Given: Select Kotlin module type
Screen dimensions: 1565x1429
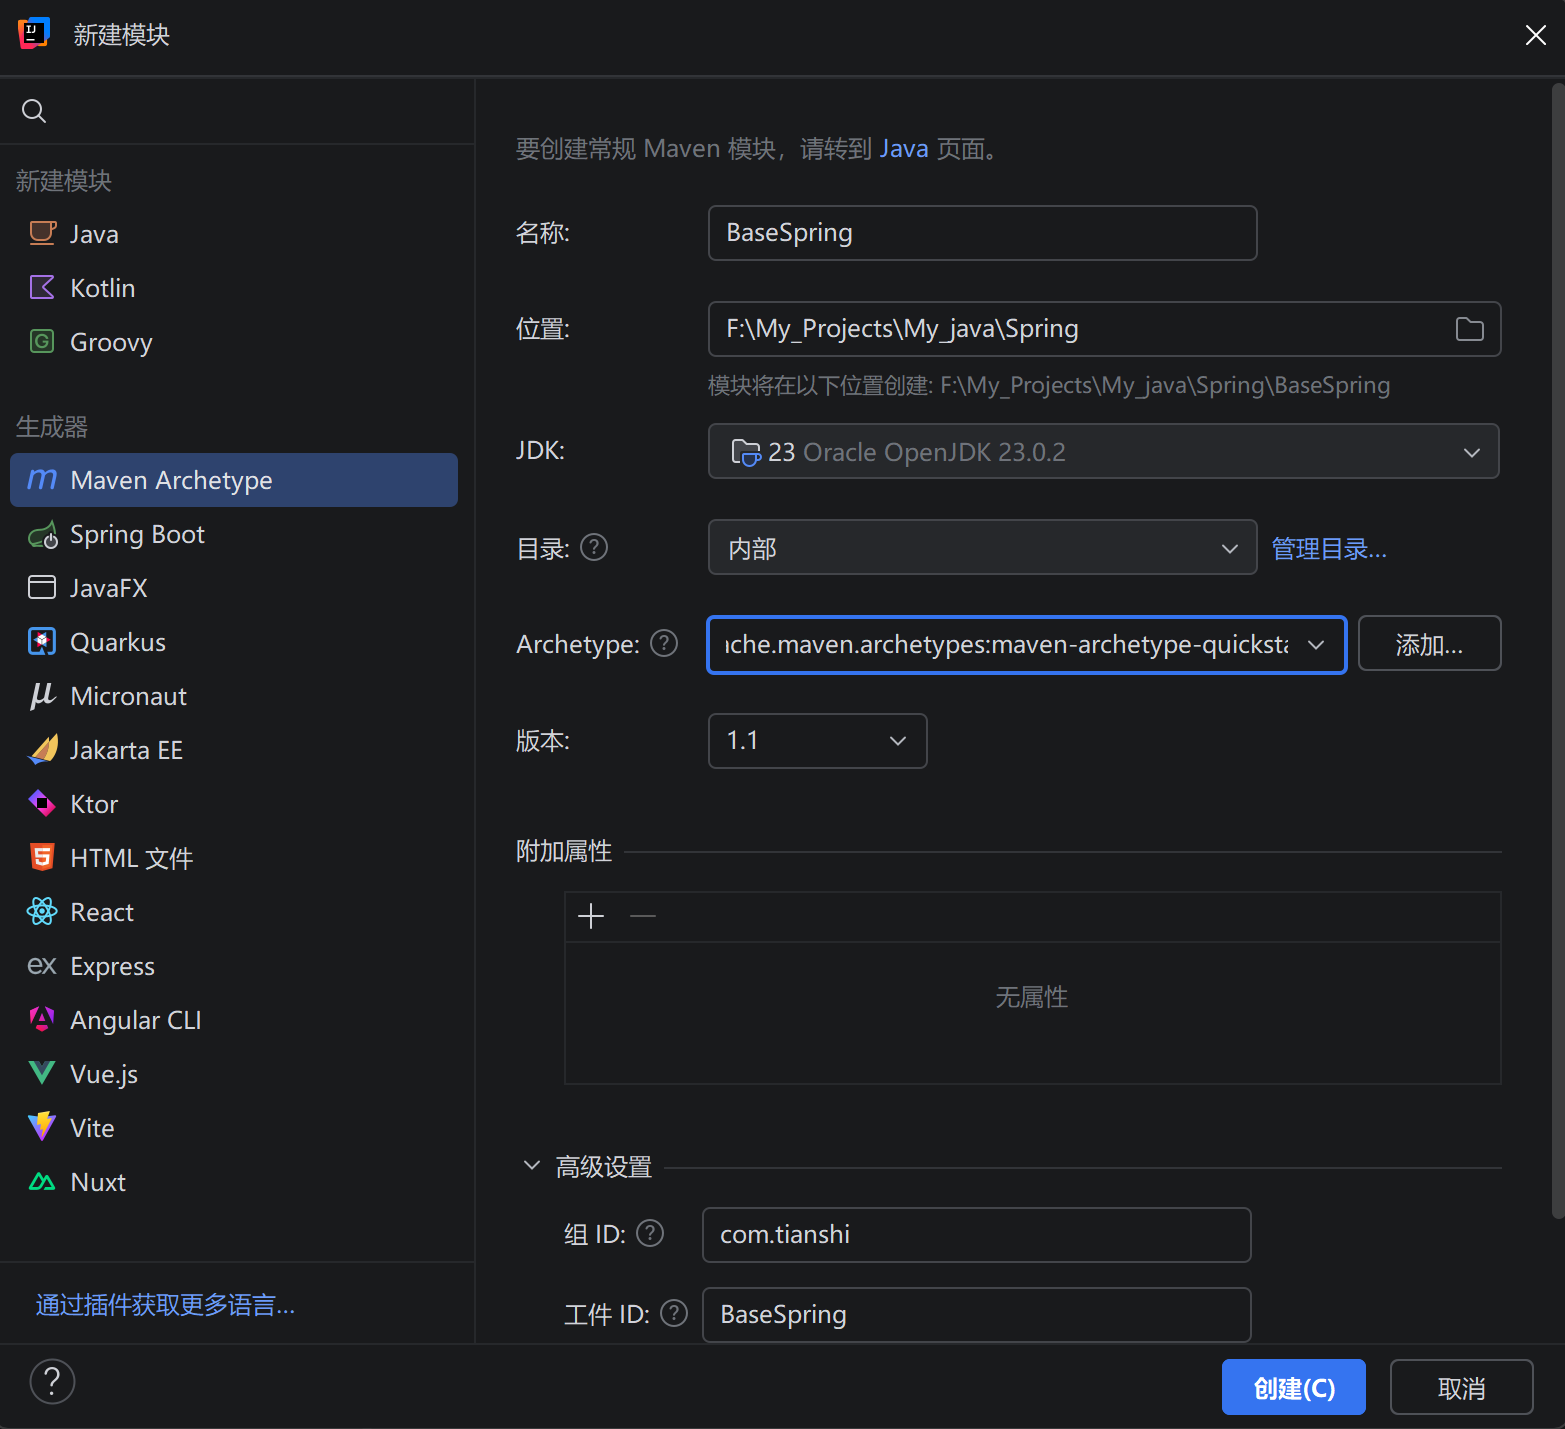Looking at the screenshot, I should [x=234, y=288].
